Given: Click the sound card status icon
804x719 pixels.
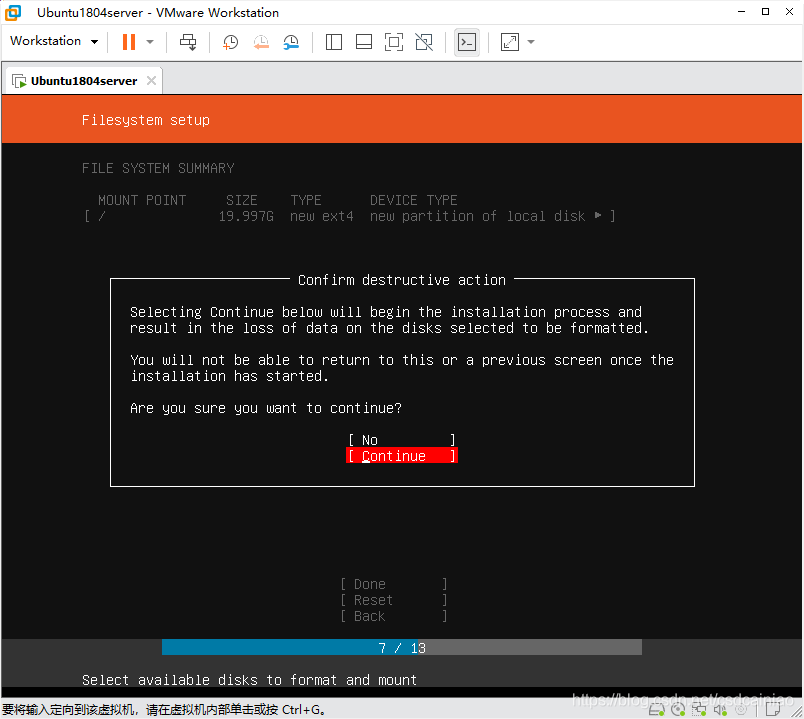Looking at the screenshot, I should (720, 710).
